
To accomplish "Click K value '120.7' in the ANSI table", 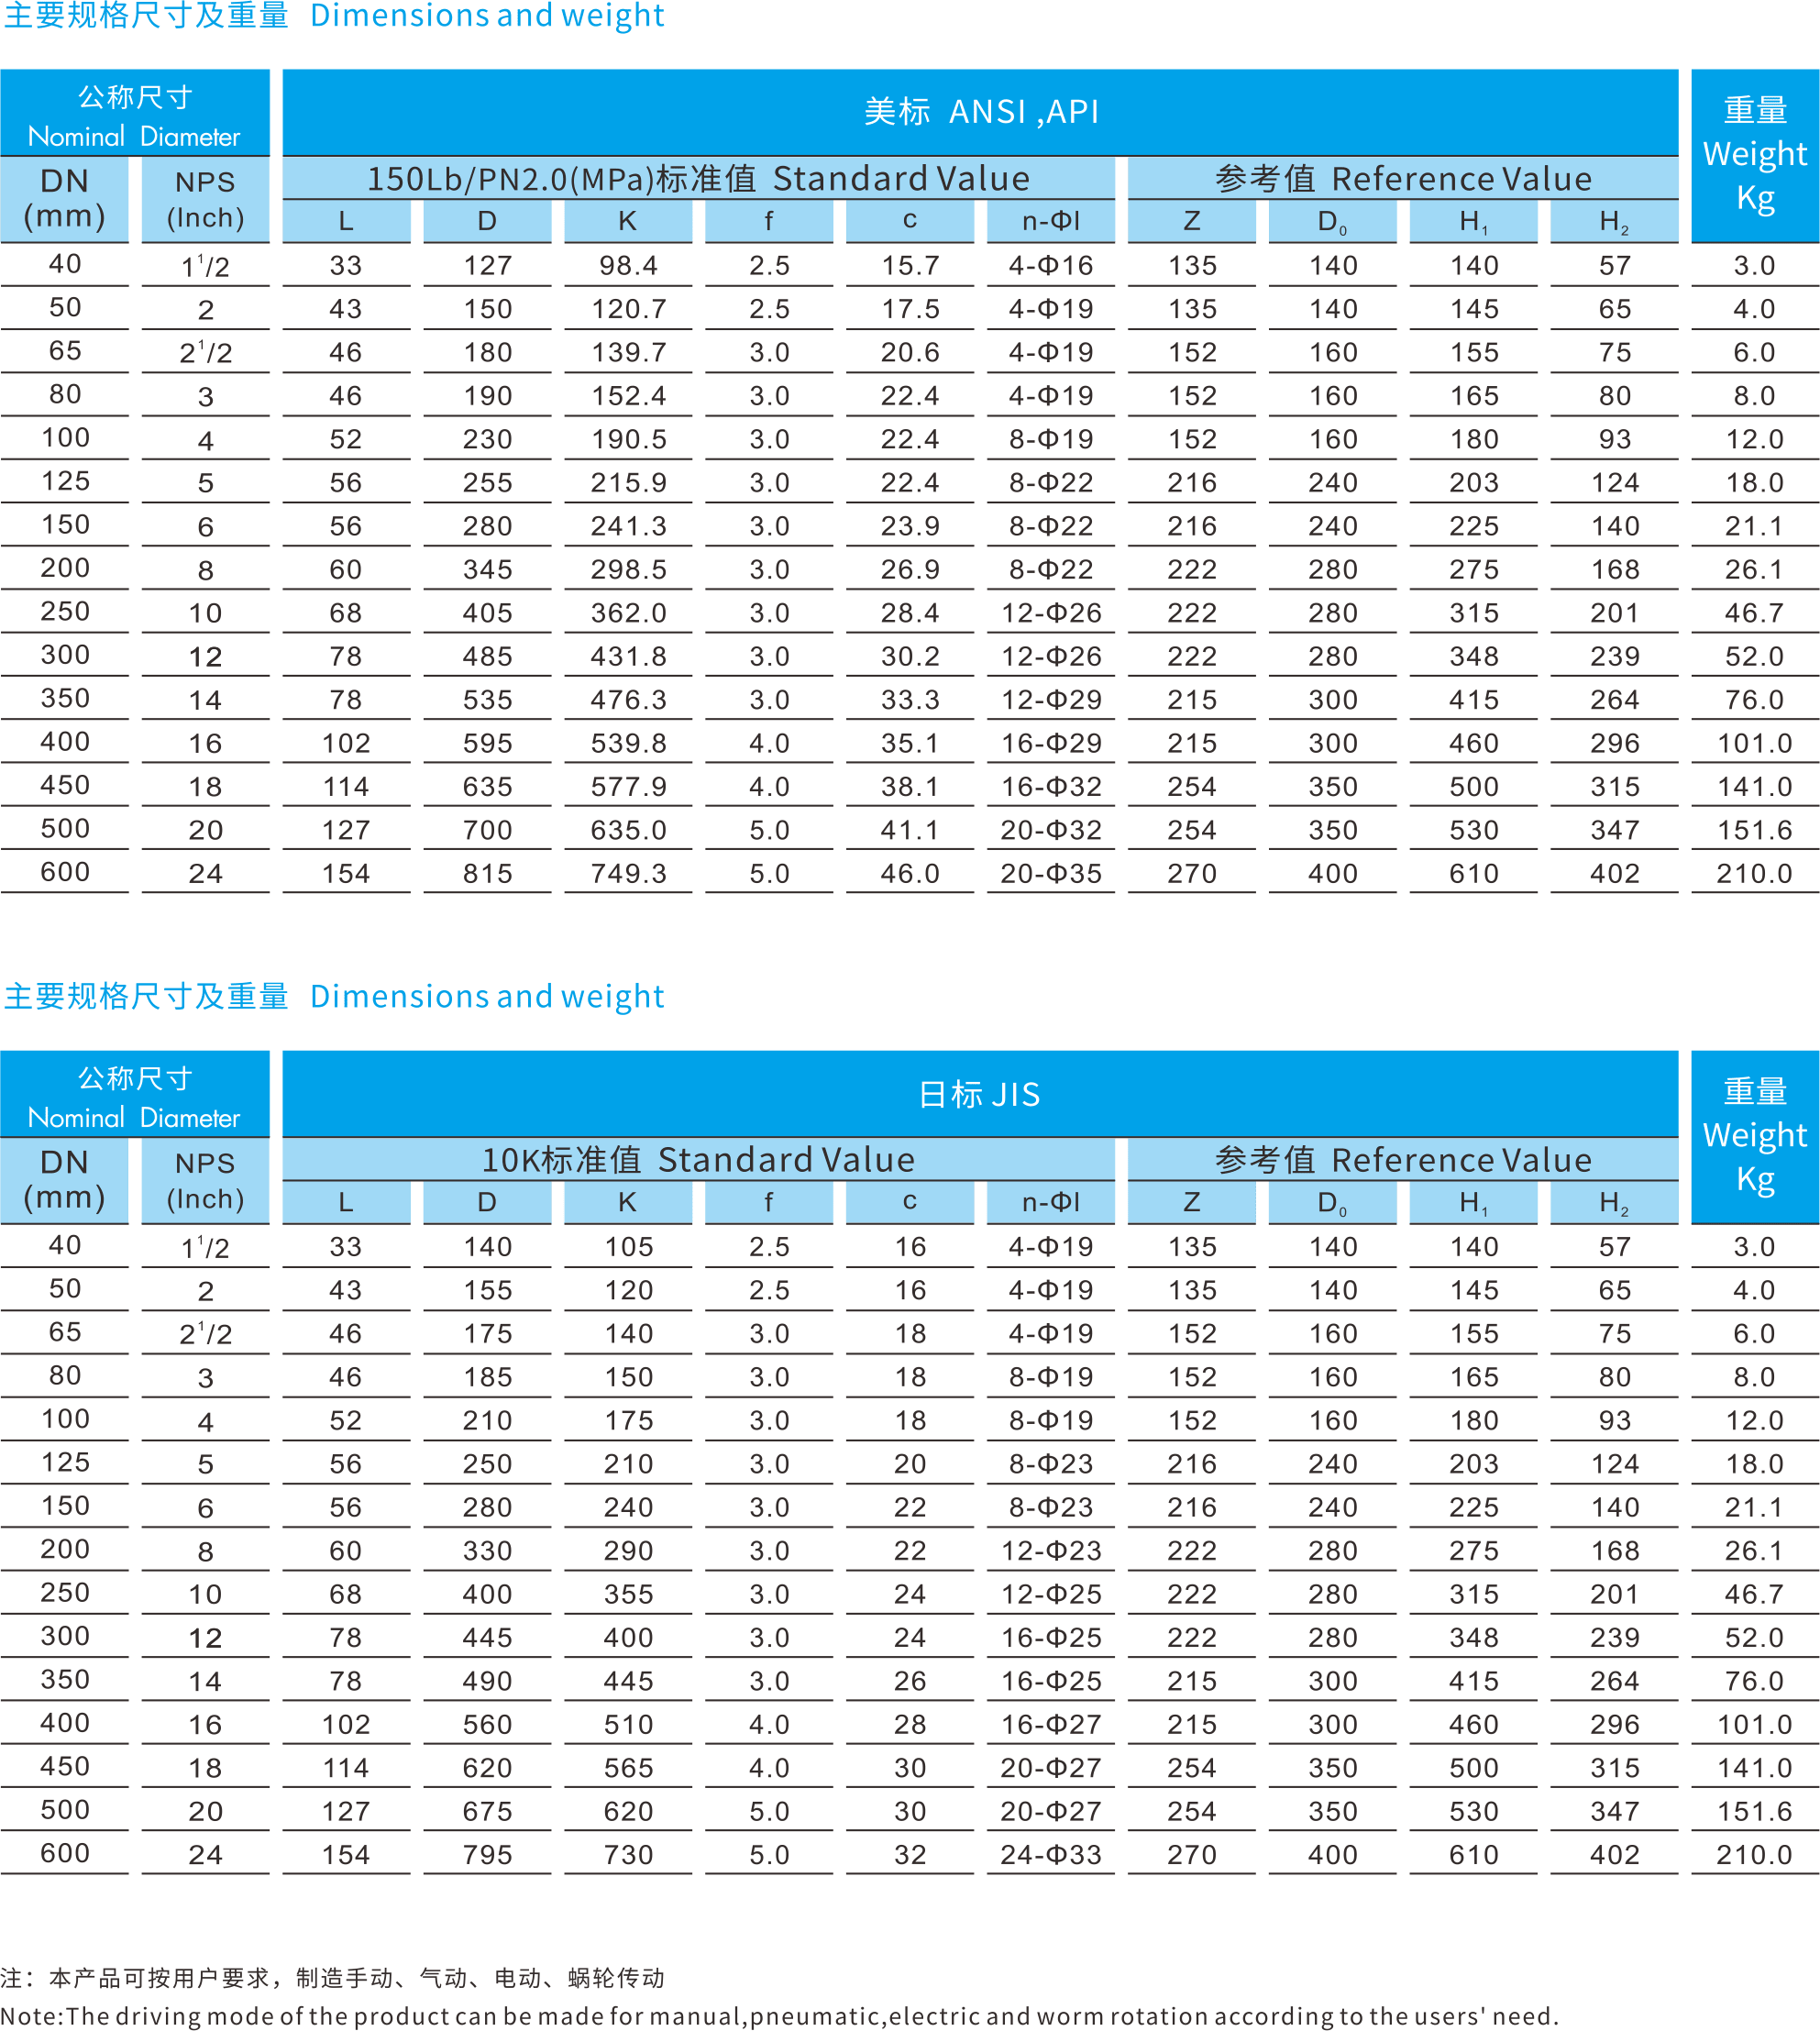I will click(628, 309).
